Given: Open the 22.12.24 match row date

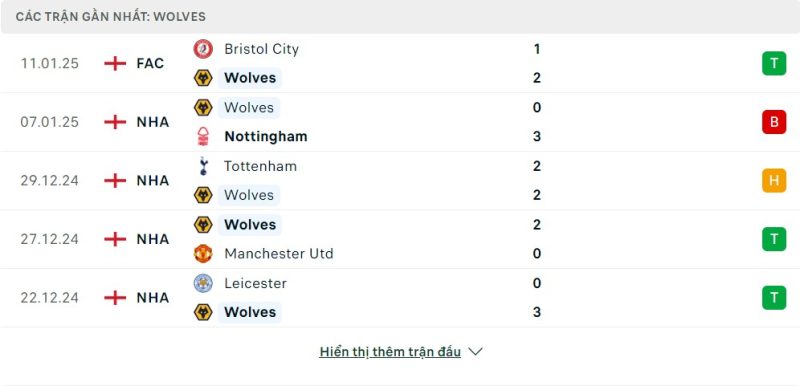Looking at the screenshot, I should click(49, 298).
